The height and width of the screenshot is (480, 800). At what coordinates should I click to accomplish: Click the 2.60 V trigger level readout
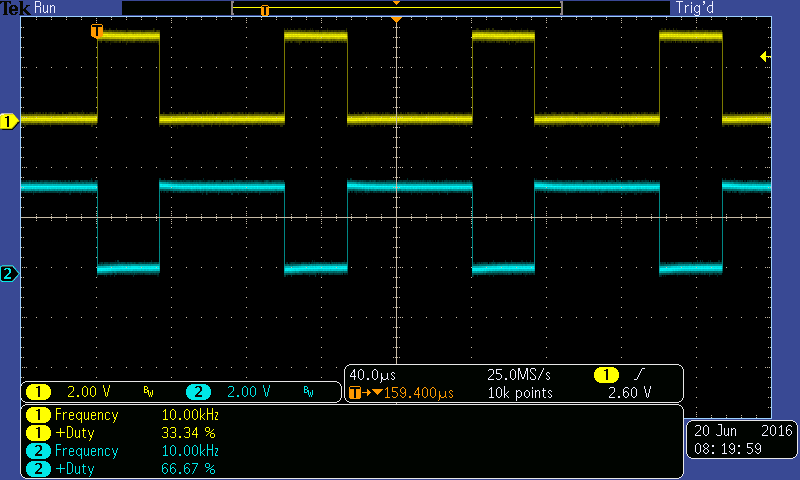click(x=630, y=393)
